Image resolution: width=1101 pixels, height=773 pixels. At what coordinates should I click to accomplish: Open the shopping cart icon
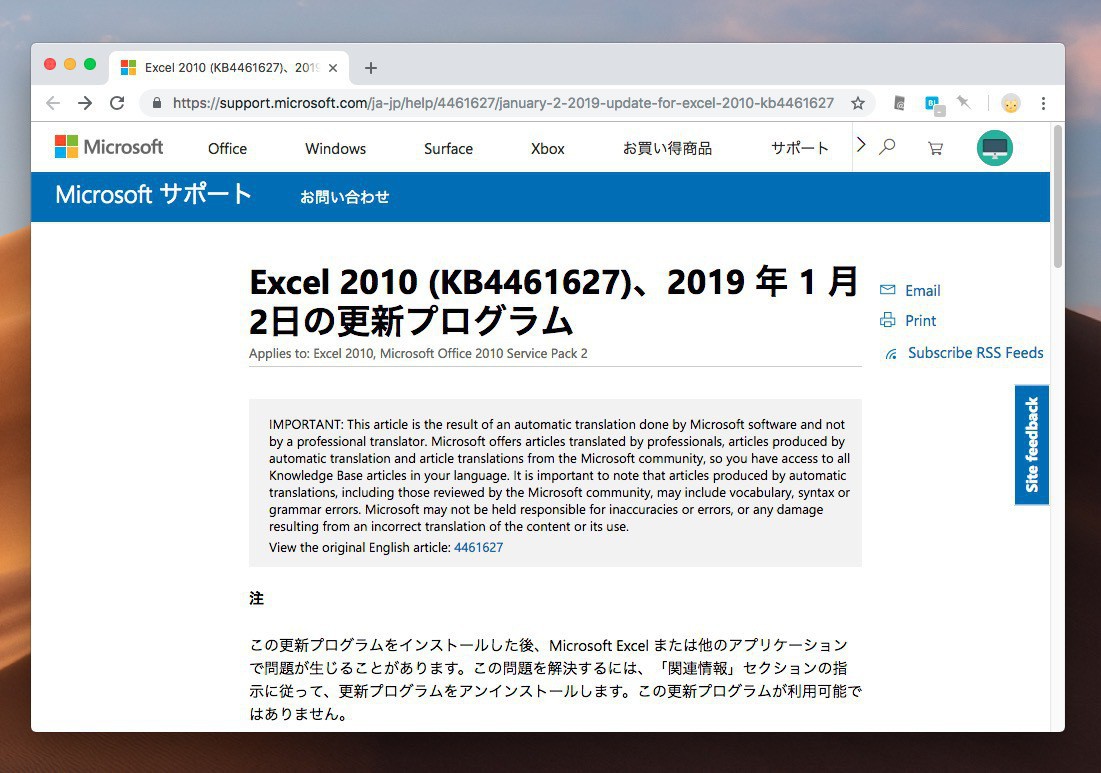[935, 148]
